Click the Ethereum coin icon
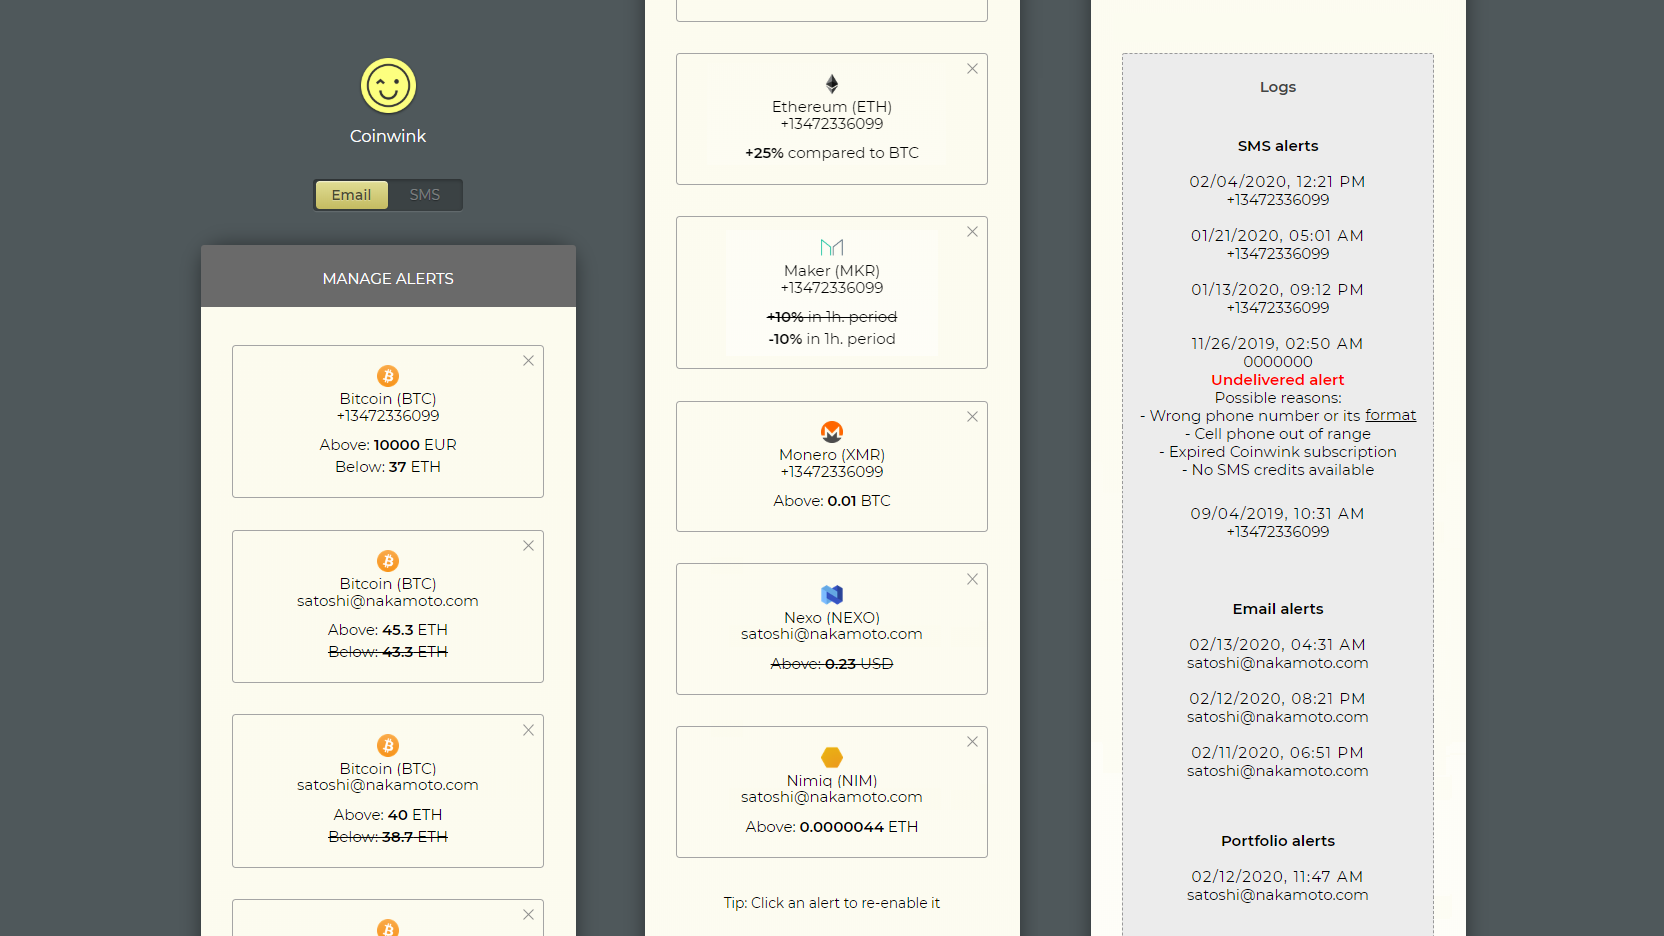The image size is (1664, 936). (832, 84)
